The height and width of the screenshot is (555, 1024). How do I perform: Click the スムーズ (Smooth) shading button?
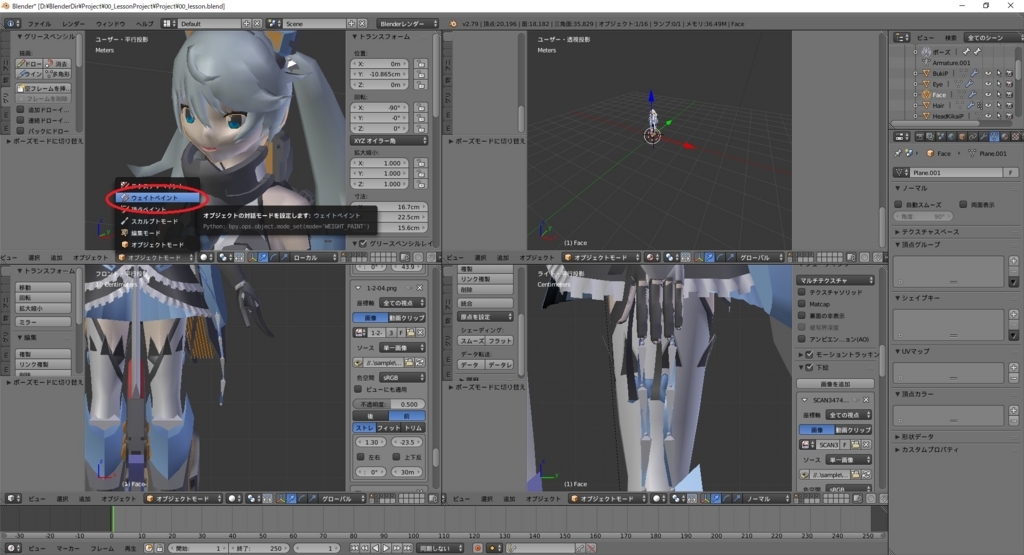[x=472, y=341]
